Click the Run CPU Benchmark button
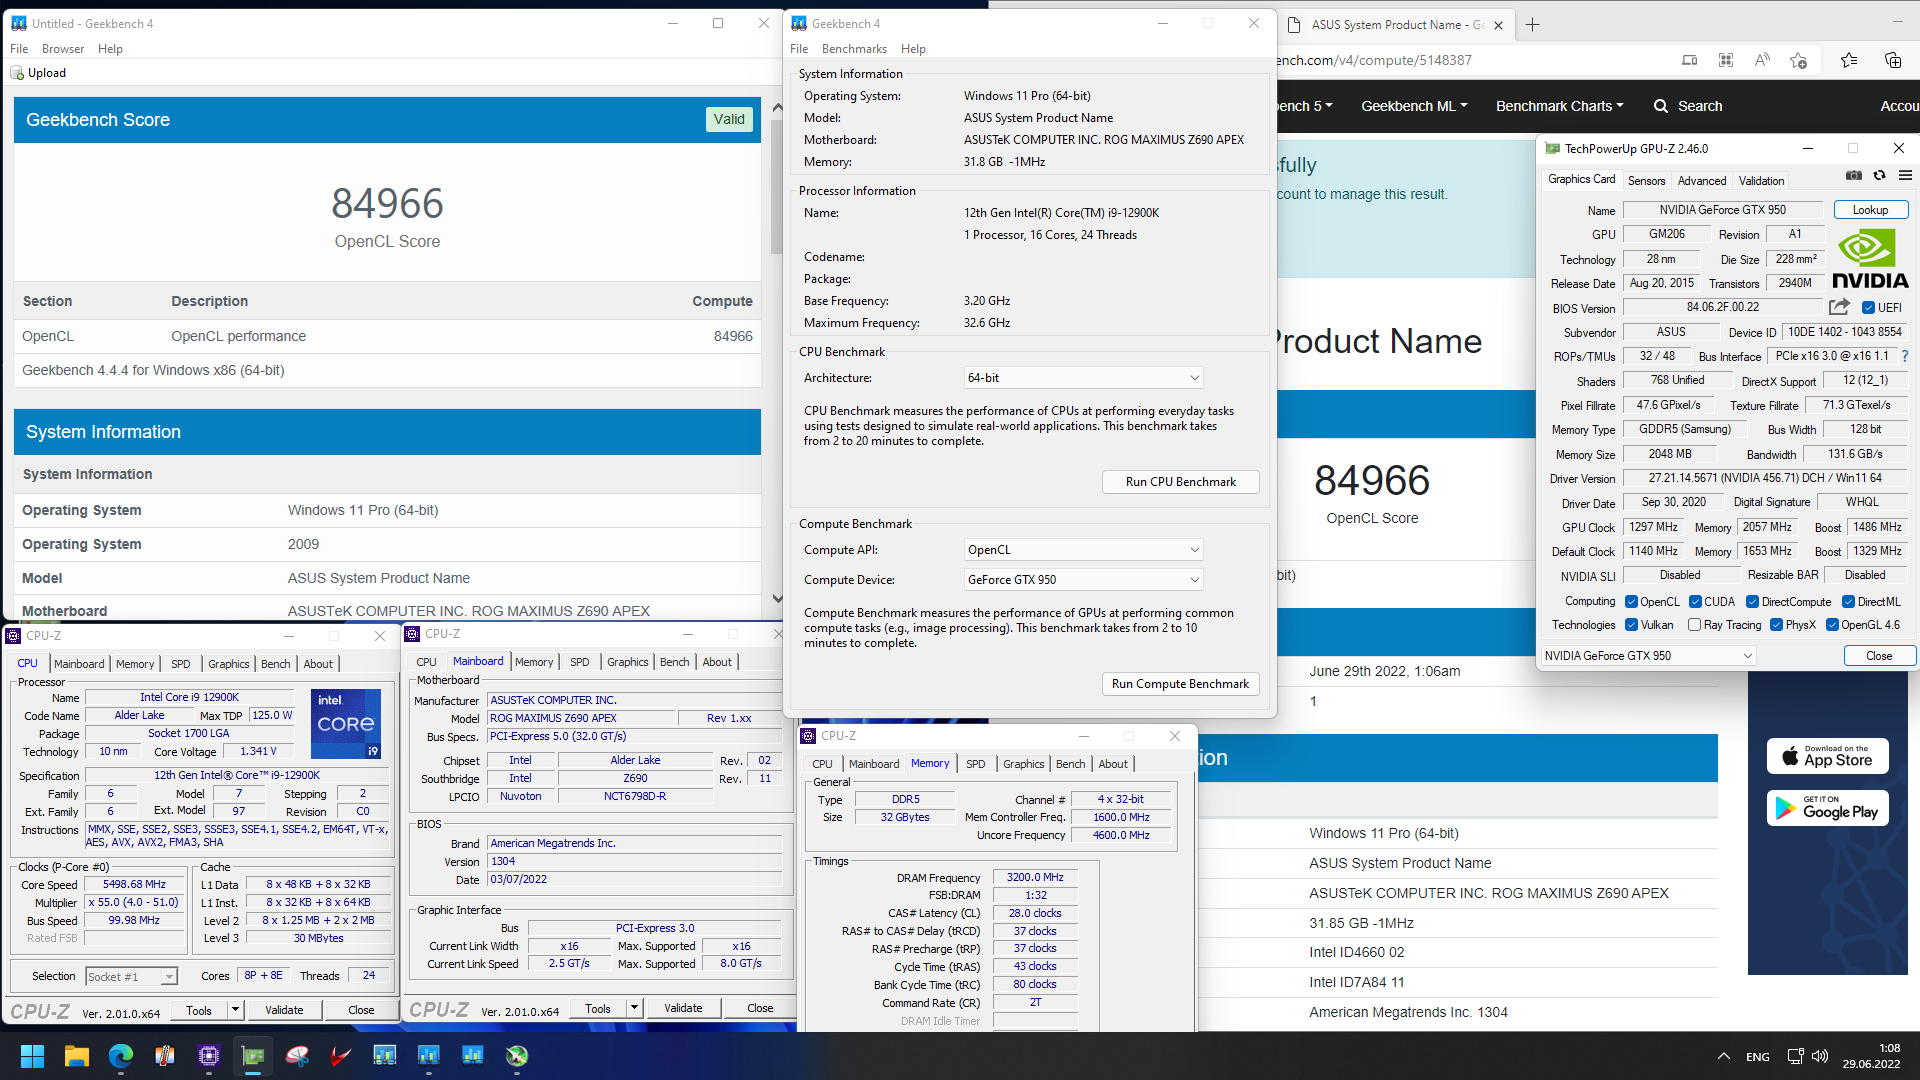The width and height of the screenshot is (1920, 1080). 1180,482
